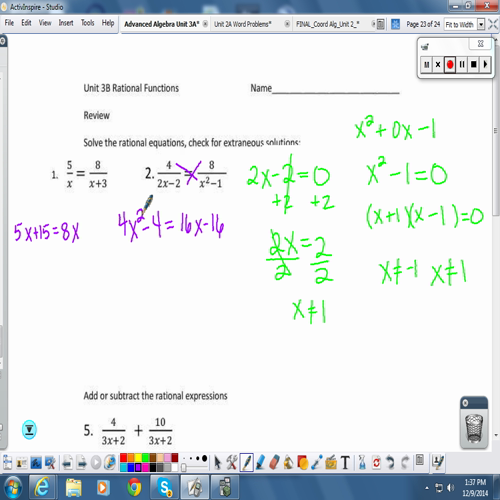500x500 pixels.
Task: Open the View menu
Action: tap(45, 23)
